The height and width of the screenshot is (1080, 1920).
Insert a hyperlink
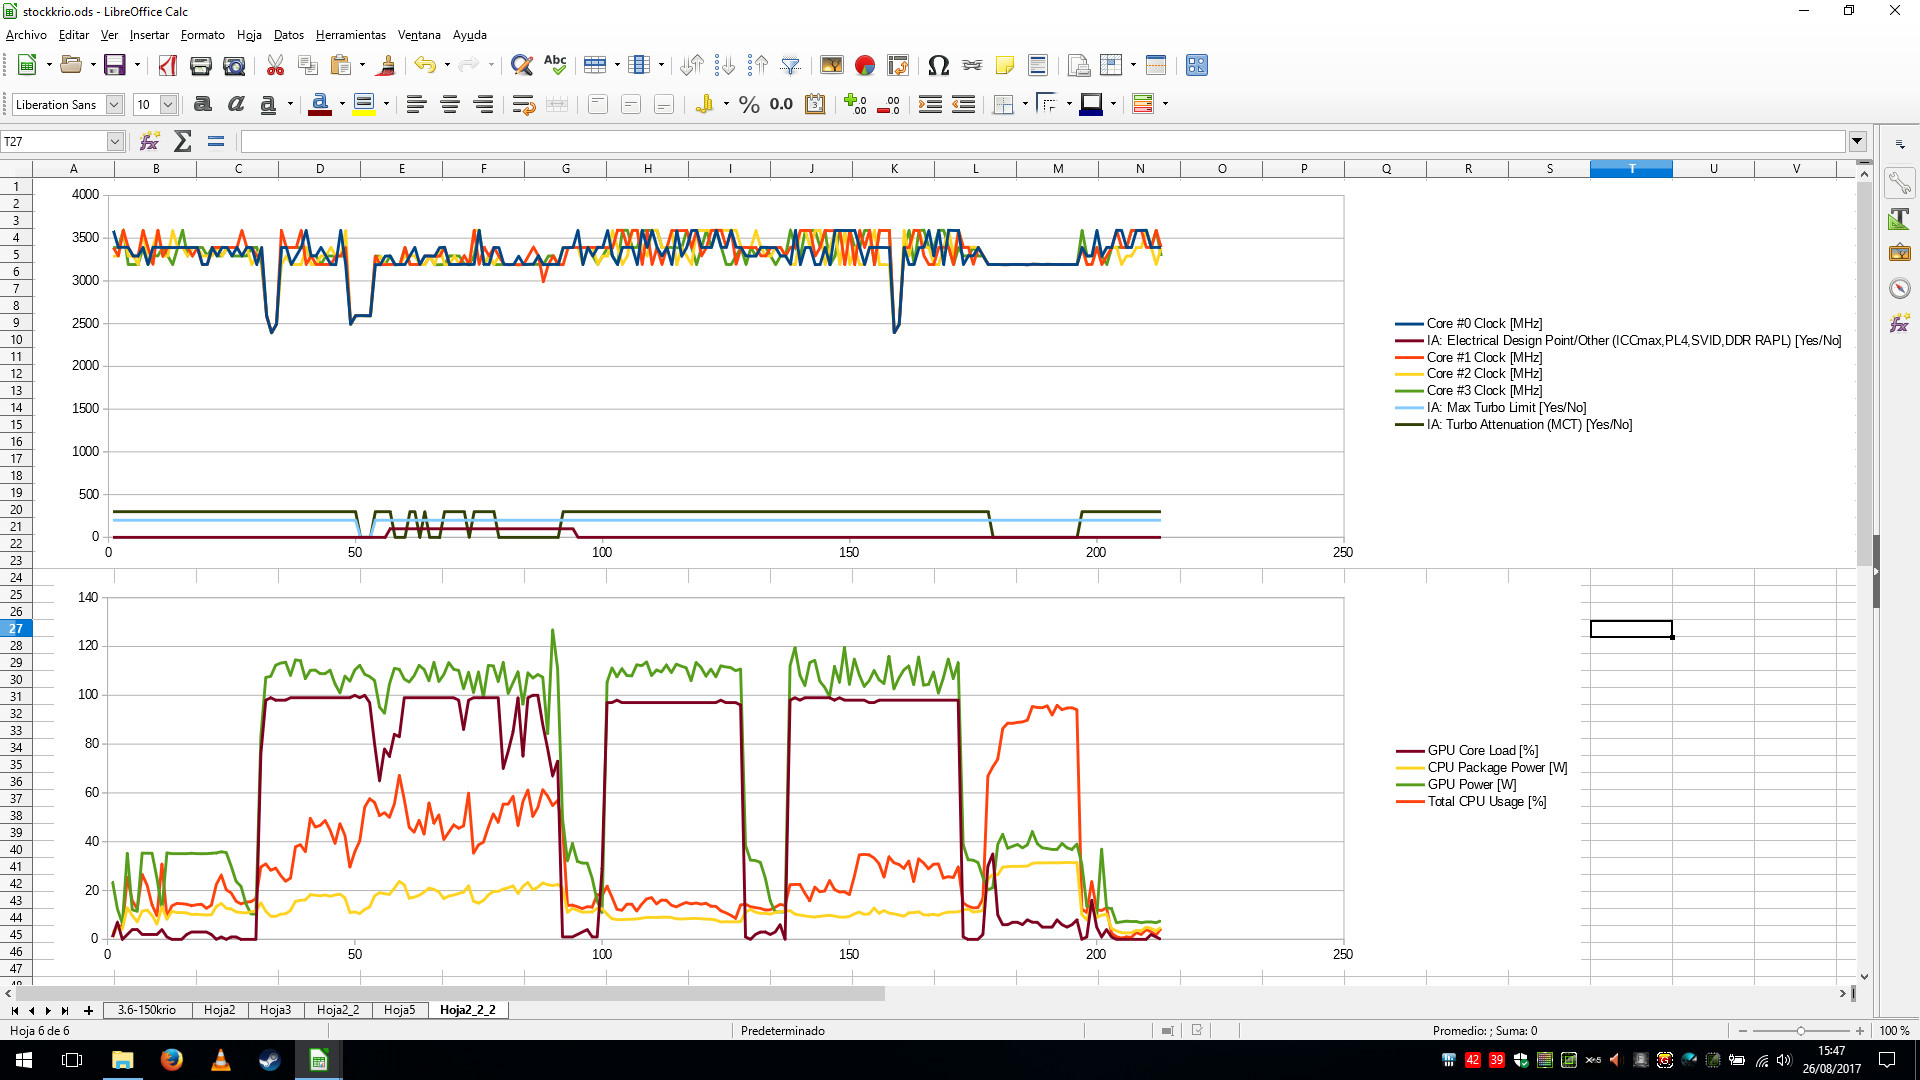pos(972,65)
